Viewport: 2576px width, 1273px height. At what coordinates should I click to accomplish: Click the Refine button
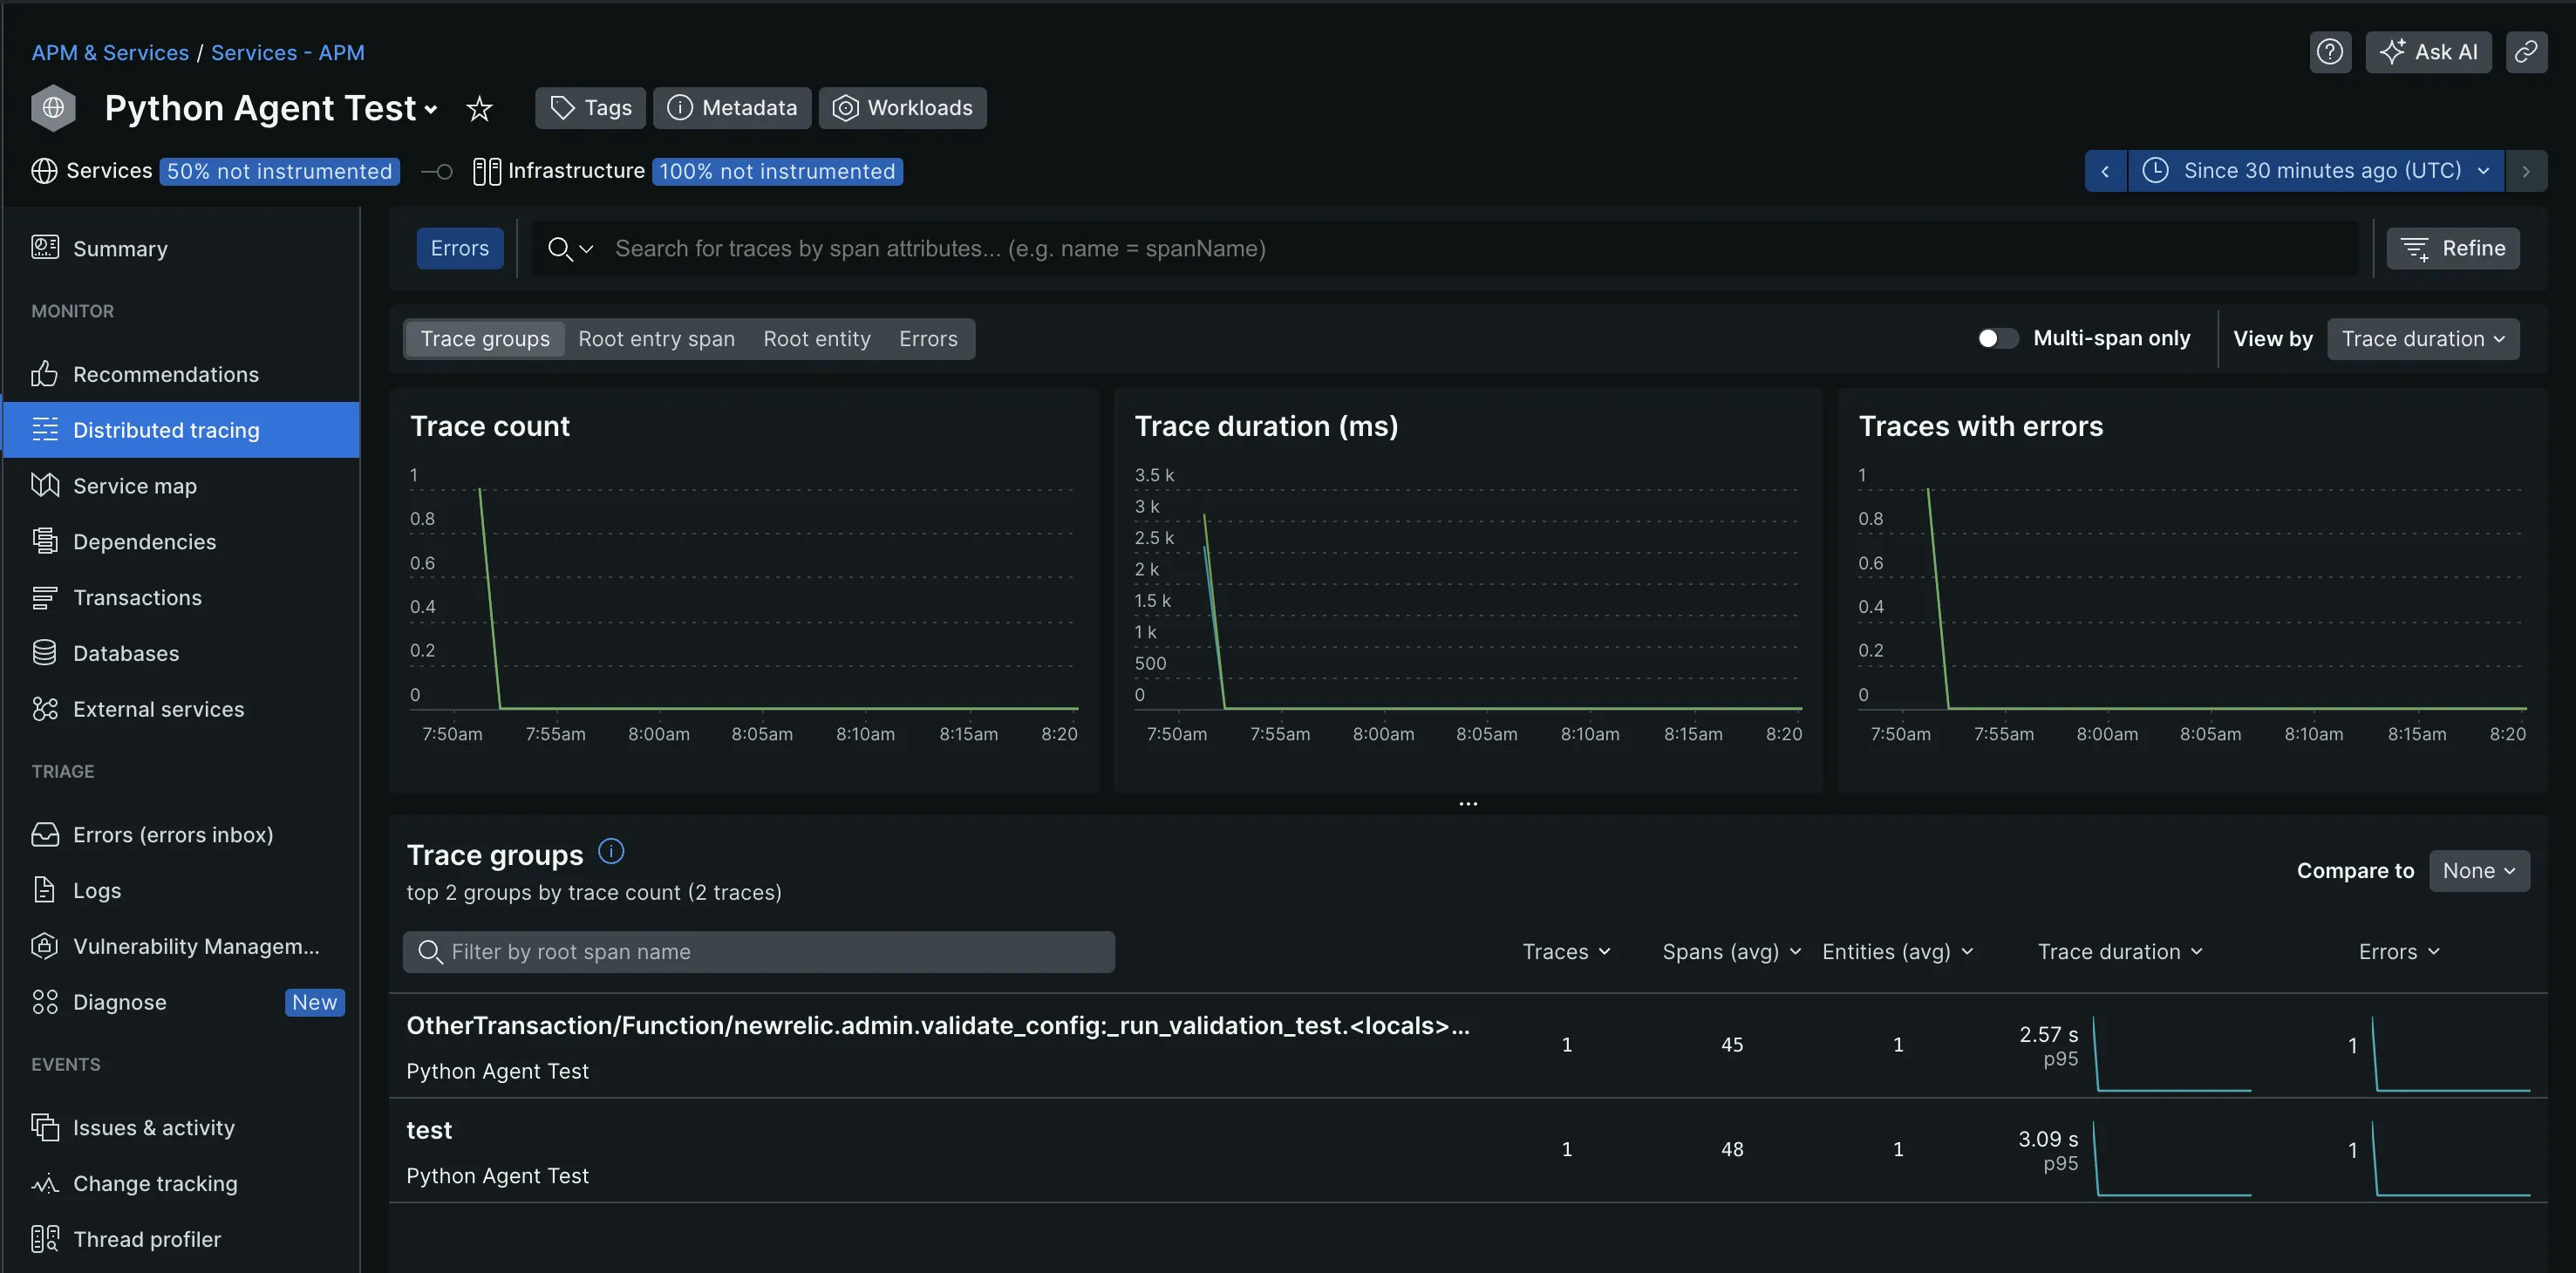click(x=2452, y=248)
